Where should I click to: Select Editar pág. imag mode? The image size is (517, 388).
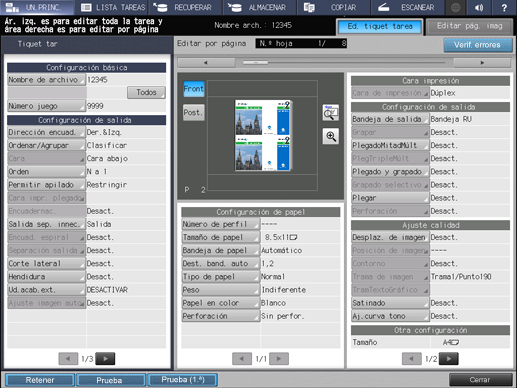(x=469, y=26)
